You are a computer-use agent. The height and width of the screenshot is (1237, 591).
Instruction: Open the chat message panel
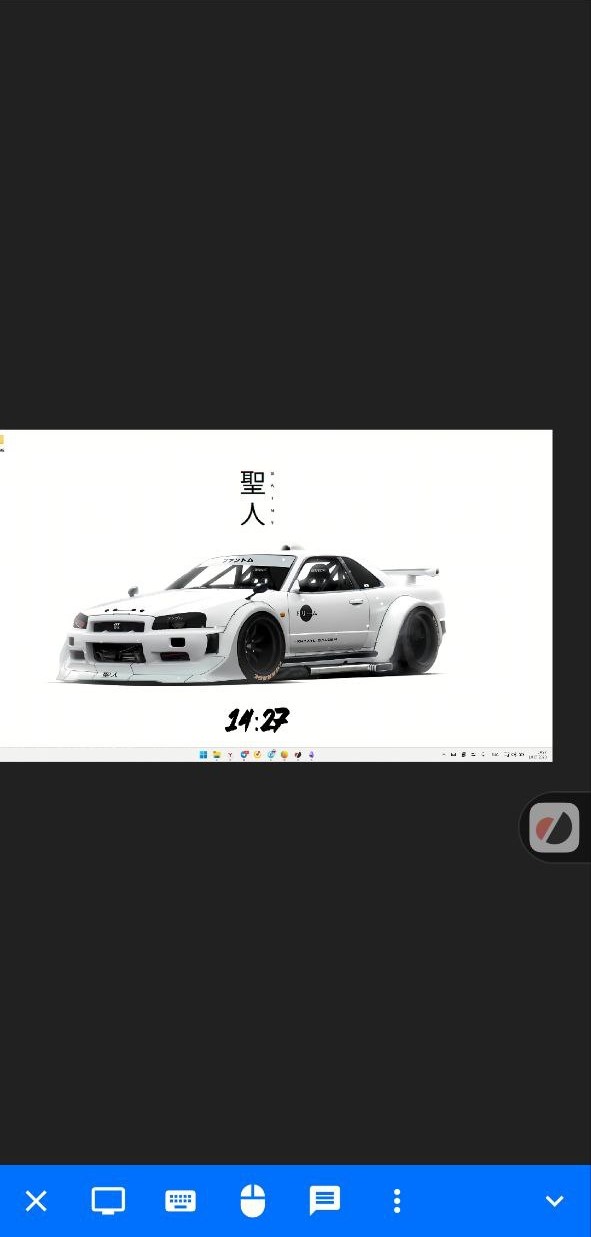pos(325,1200)
